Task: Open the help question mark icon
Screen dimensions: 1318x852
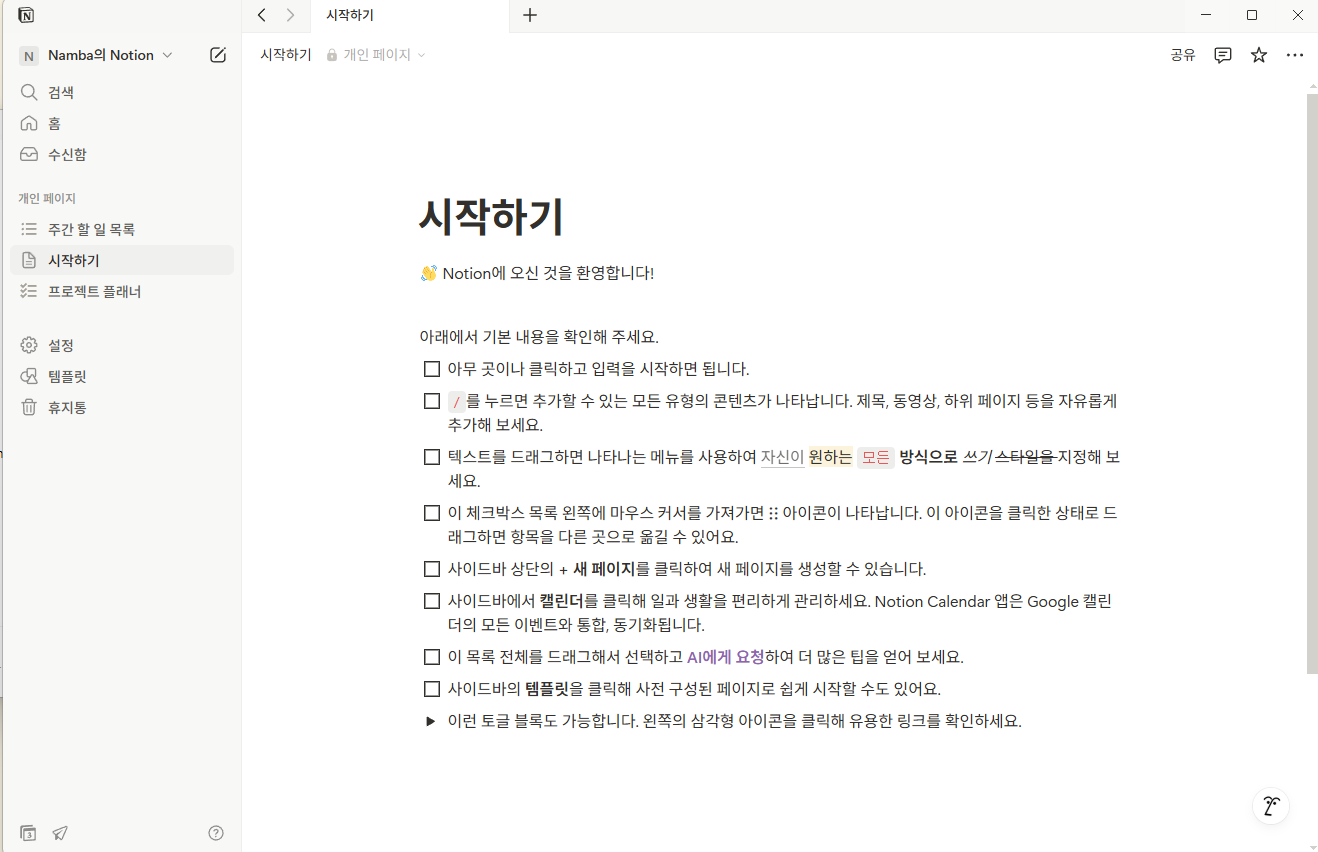Action: pyautogui.click(x=215, y=832)
